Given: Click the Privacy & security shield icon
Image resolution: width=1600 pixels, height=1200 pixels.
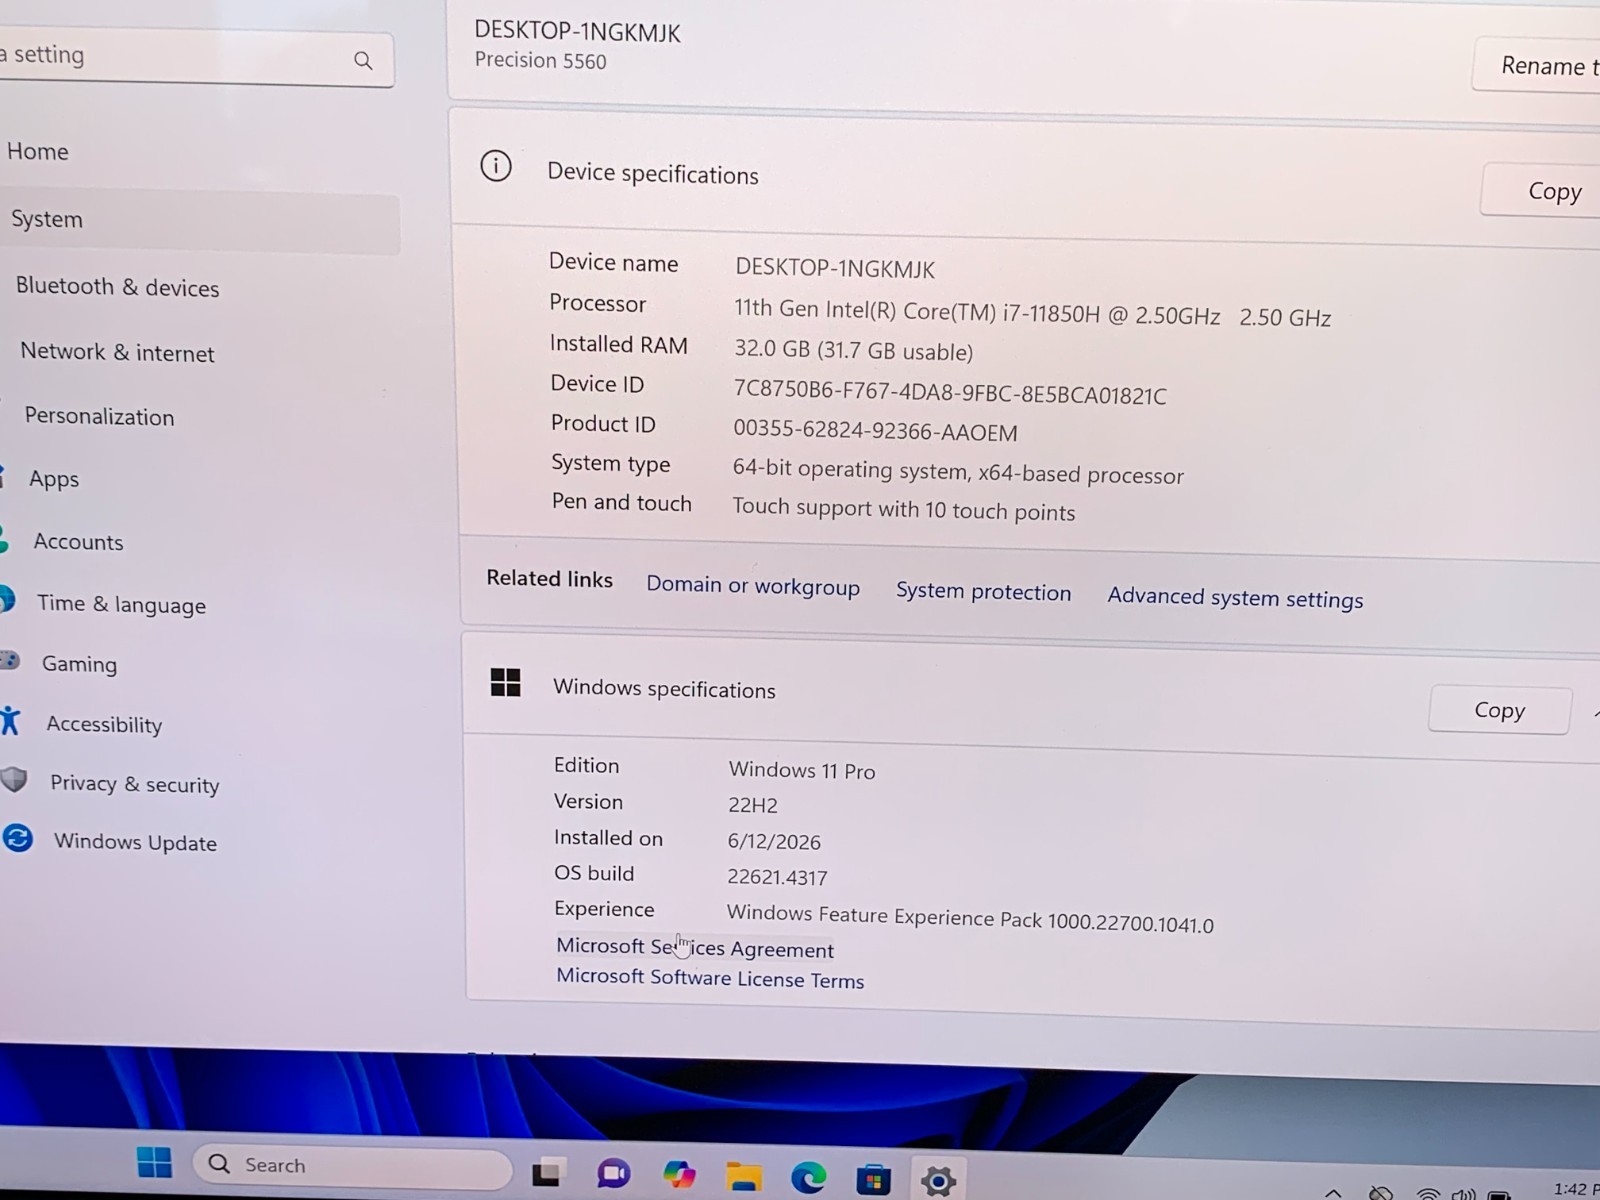Looking at the screenshot, I should point(14,780).
